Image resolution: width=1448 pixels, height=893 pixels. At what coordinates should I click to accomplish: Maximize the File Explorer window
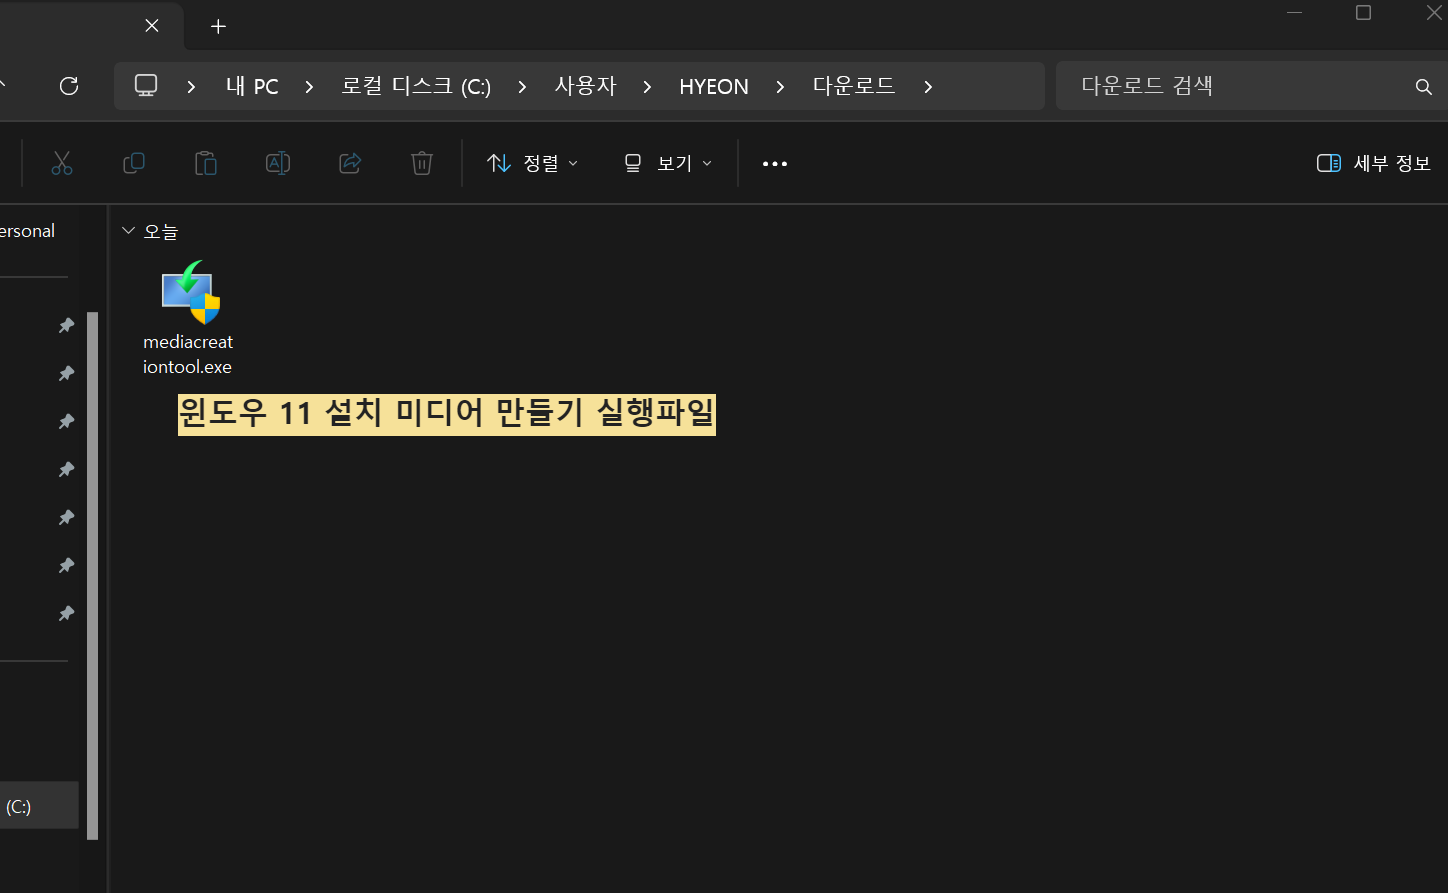[x=1363, y=13]
